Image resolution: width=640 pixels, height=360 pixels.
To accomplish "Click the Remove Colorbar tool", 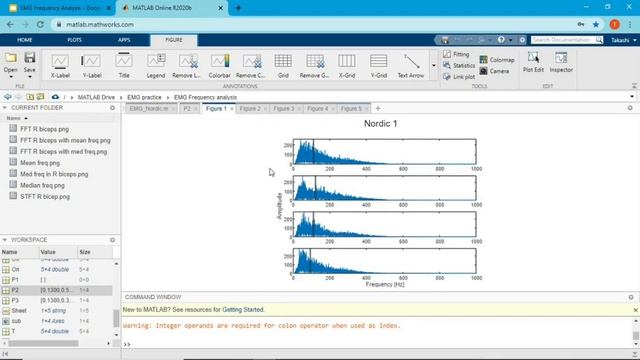I will [251, 66].
